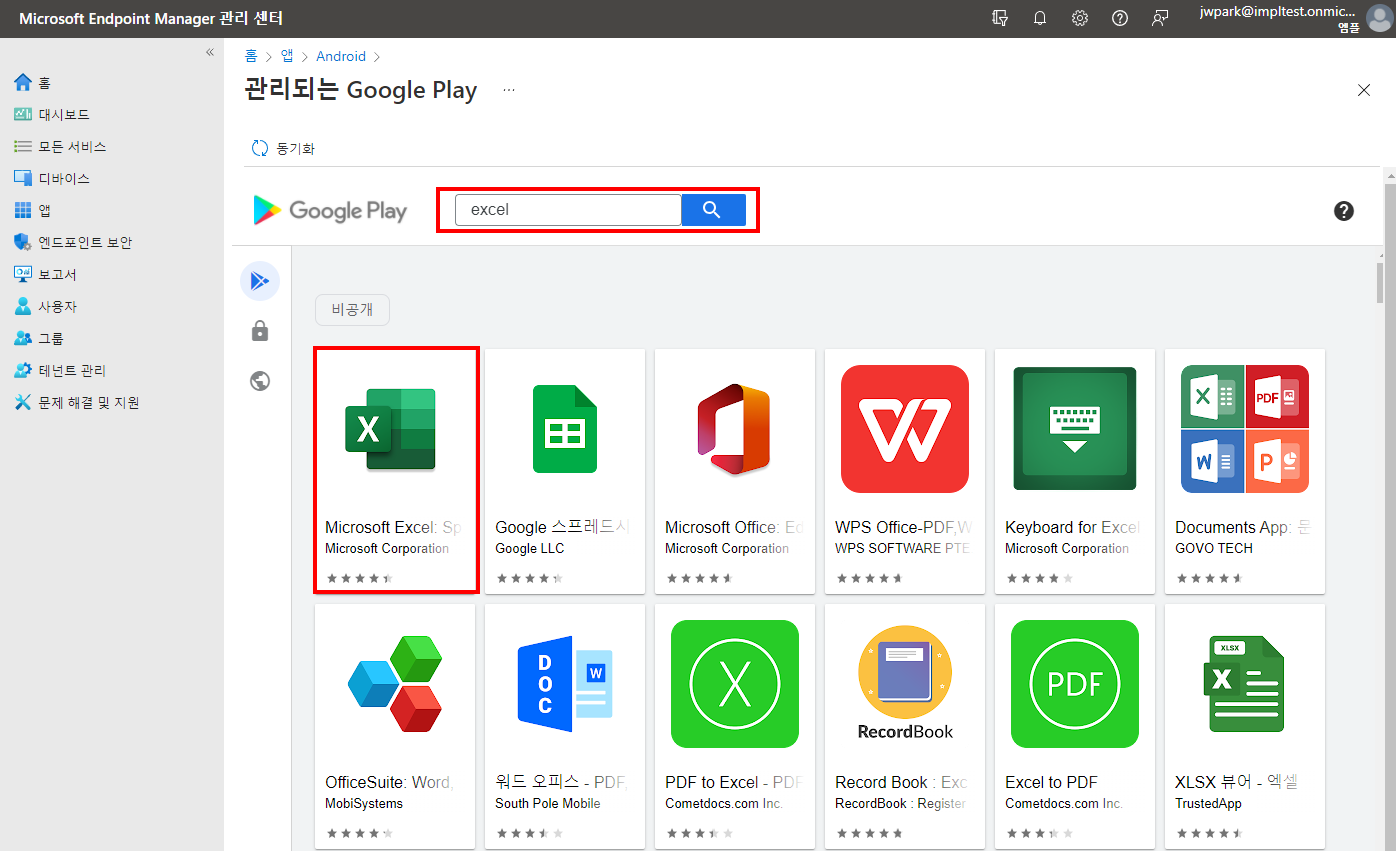1396x851 pixels.
Task: Collapse the left navigation menu
Action: (x=210, y=52)
